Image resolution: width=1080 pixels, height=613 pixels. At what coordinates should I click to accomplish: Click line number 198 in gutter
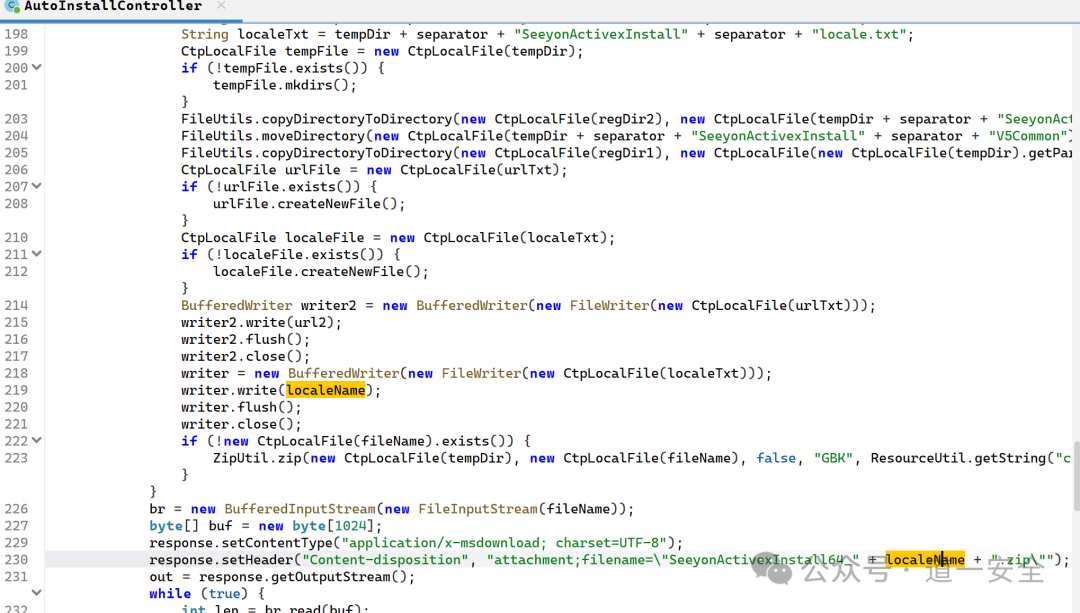(17, 34)
